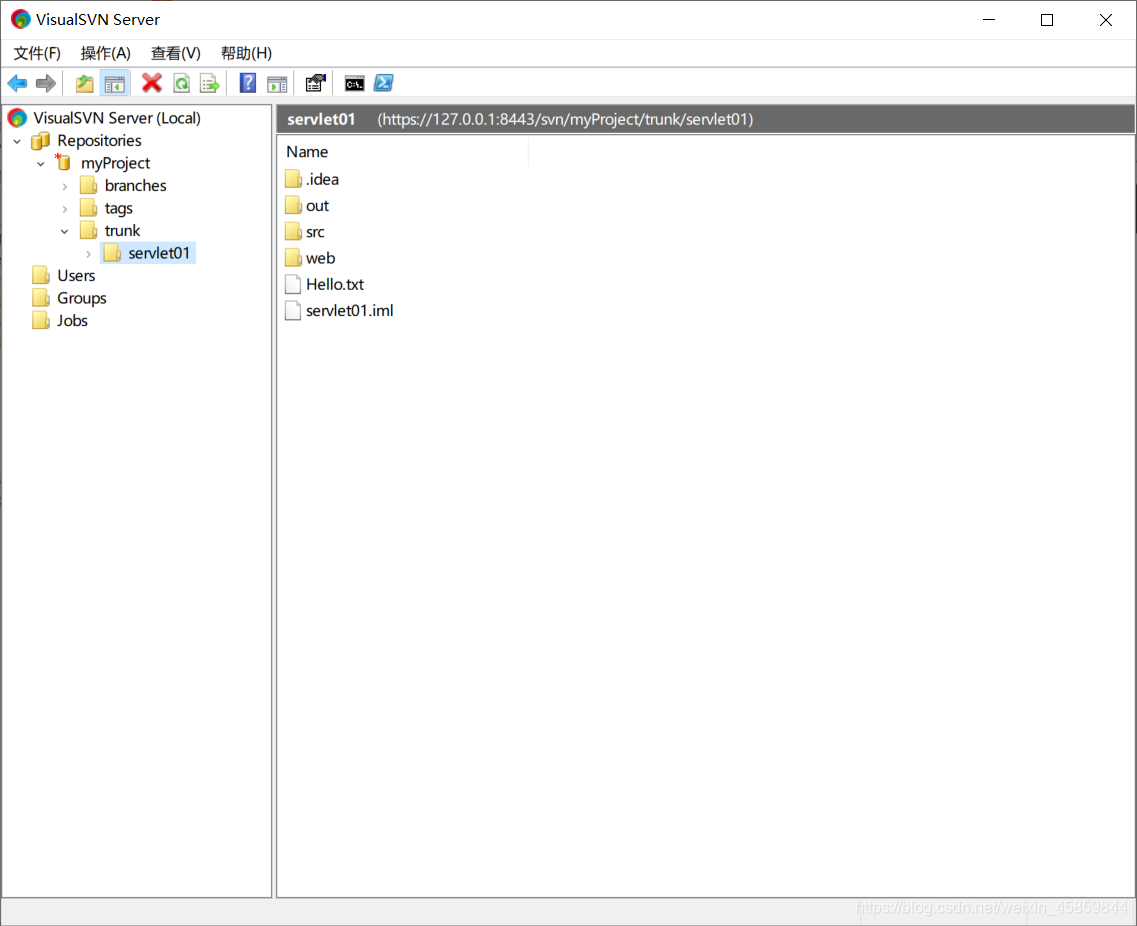The image size is (1137, 926).
Task: Collapse the myProject tree node
Action: pyautogui.click(x=41, y=164)
